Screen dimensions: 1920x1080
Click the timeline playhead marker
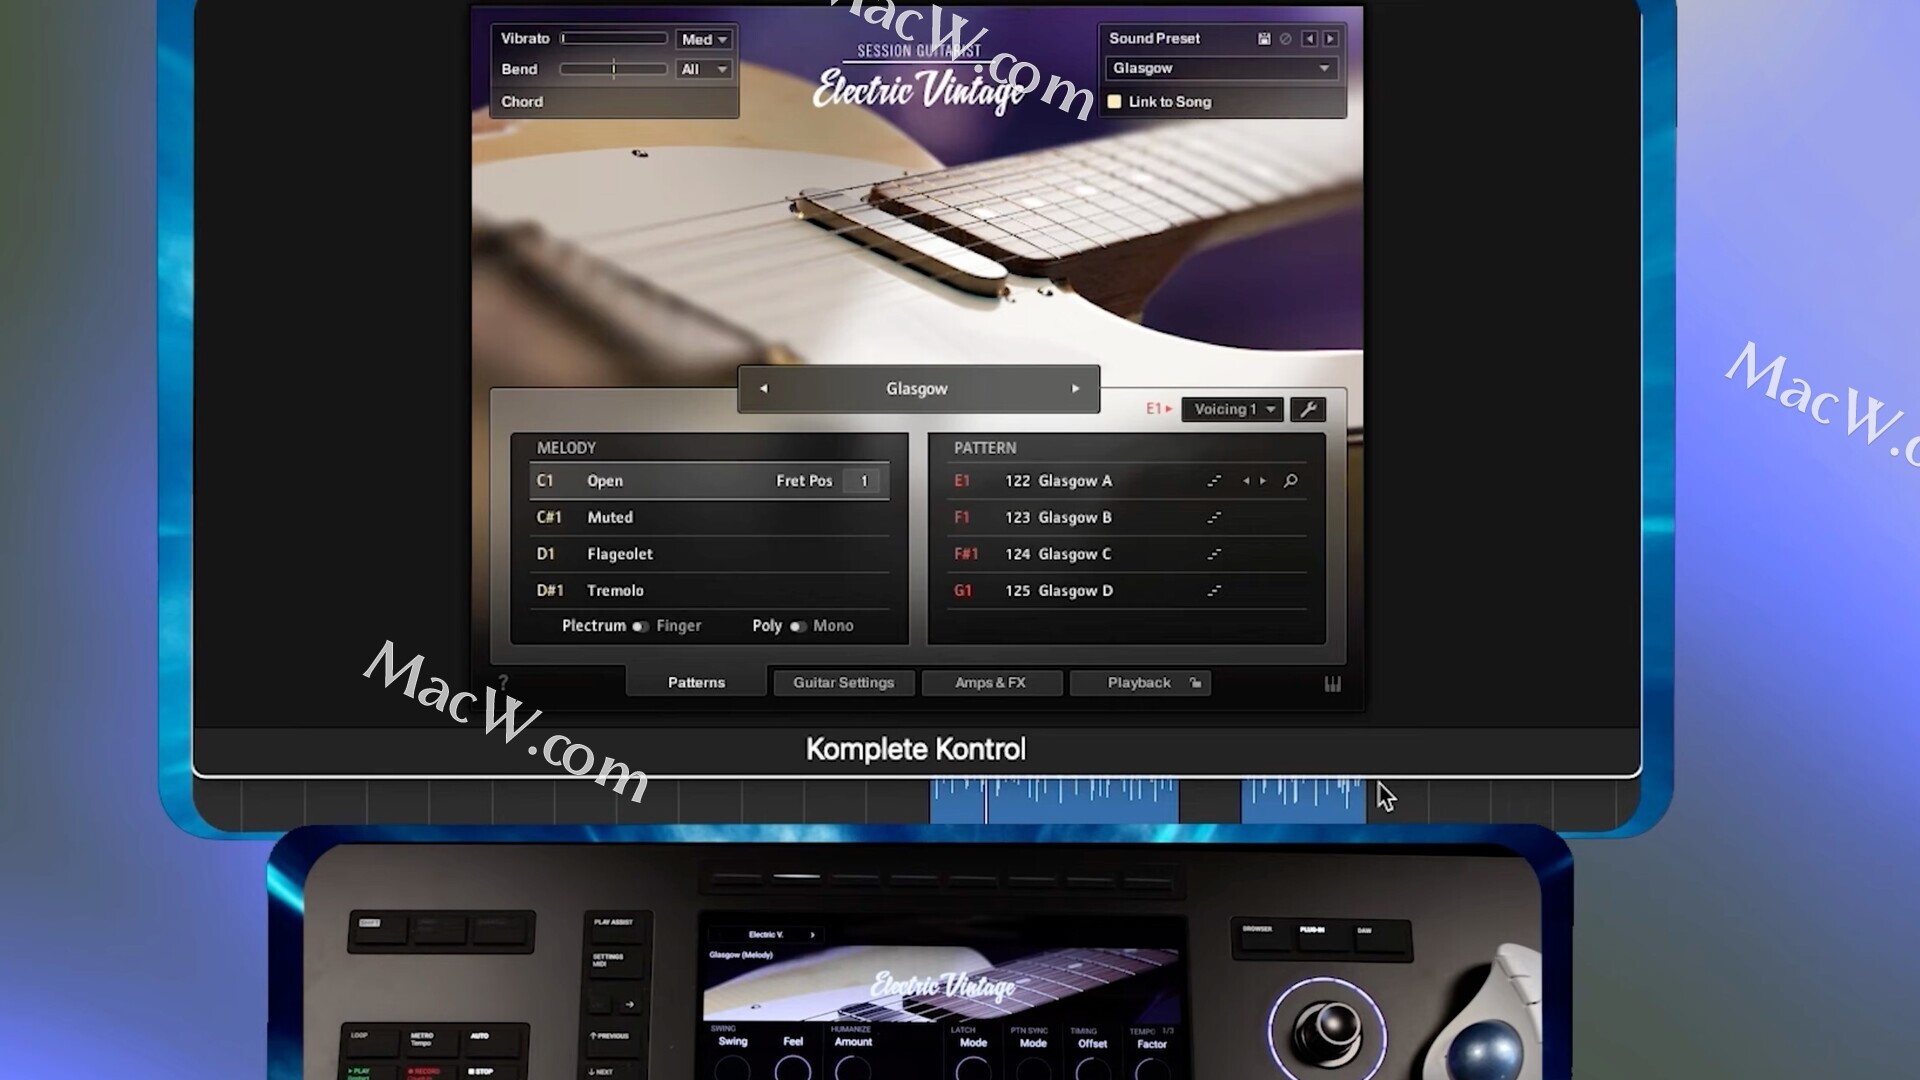point(986,801)
